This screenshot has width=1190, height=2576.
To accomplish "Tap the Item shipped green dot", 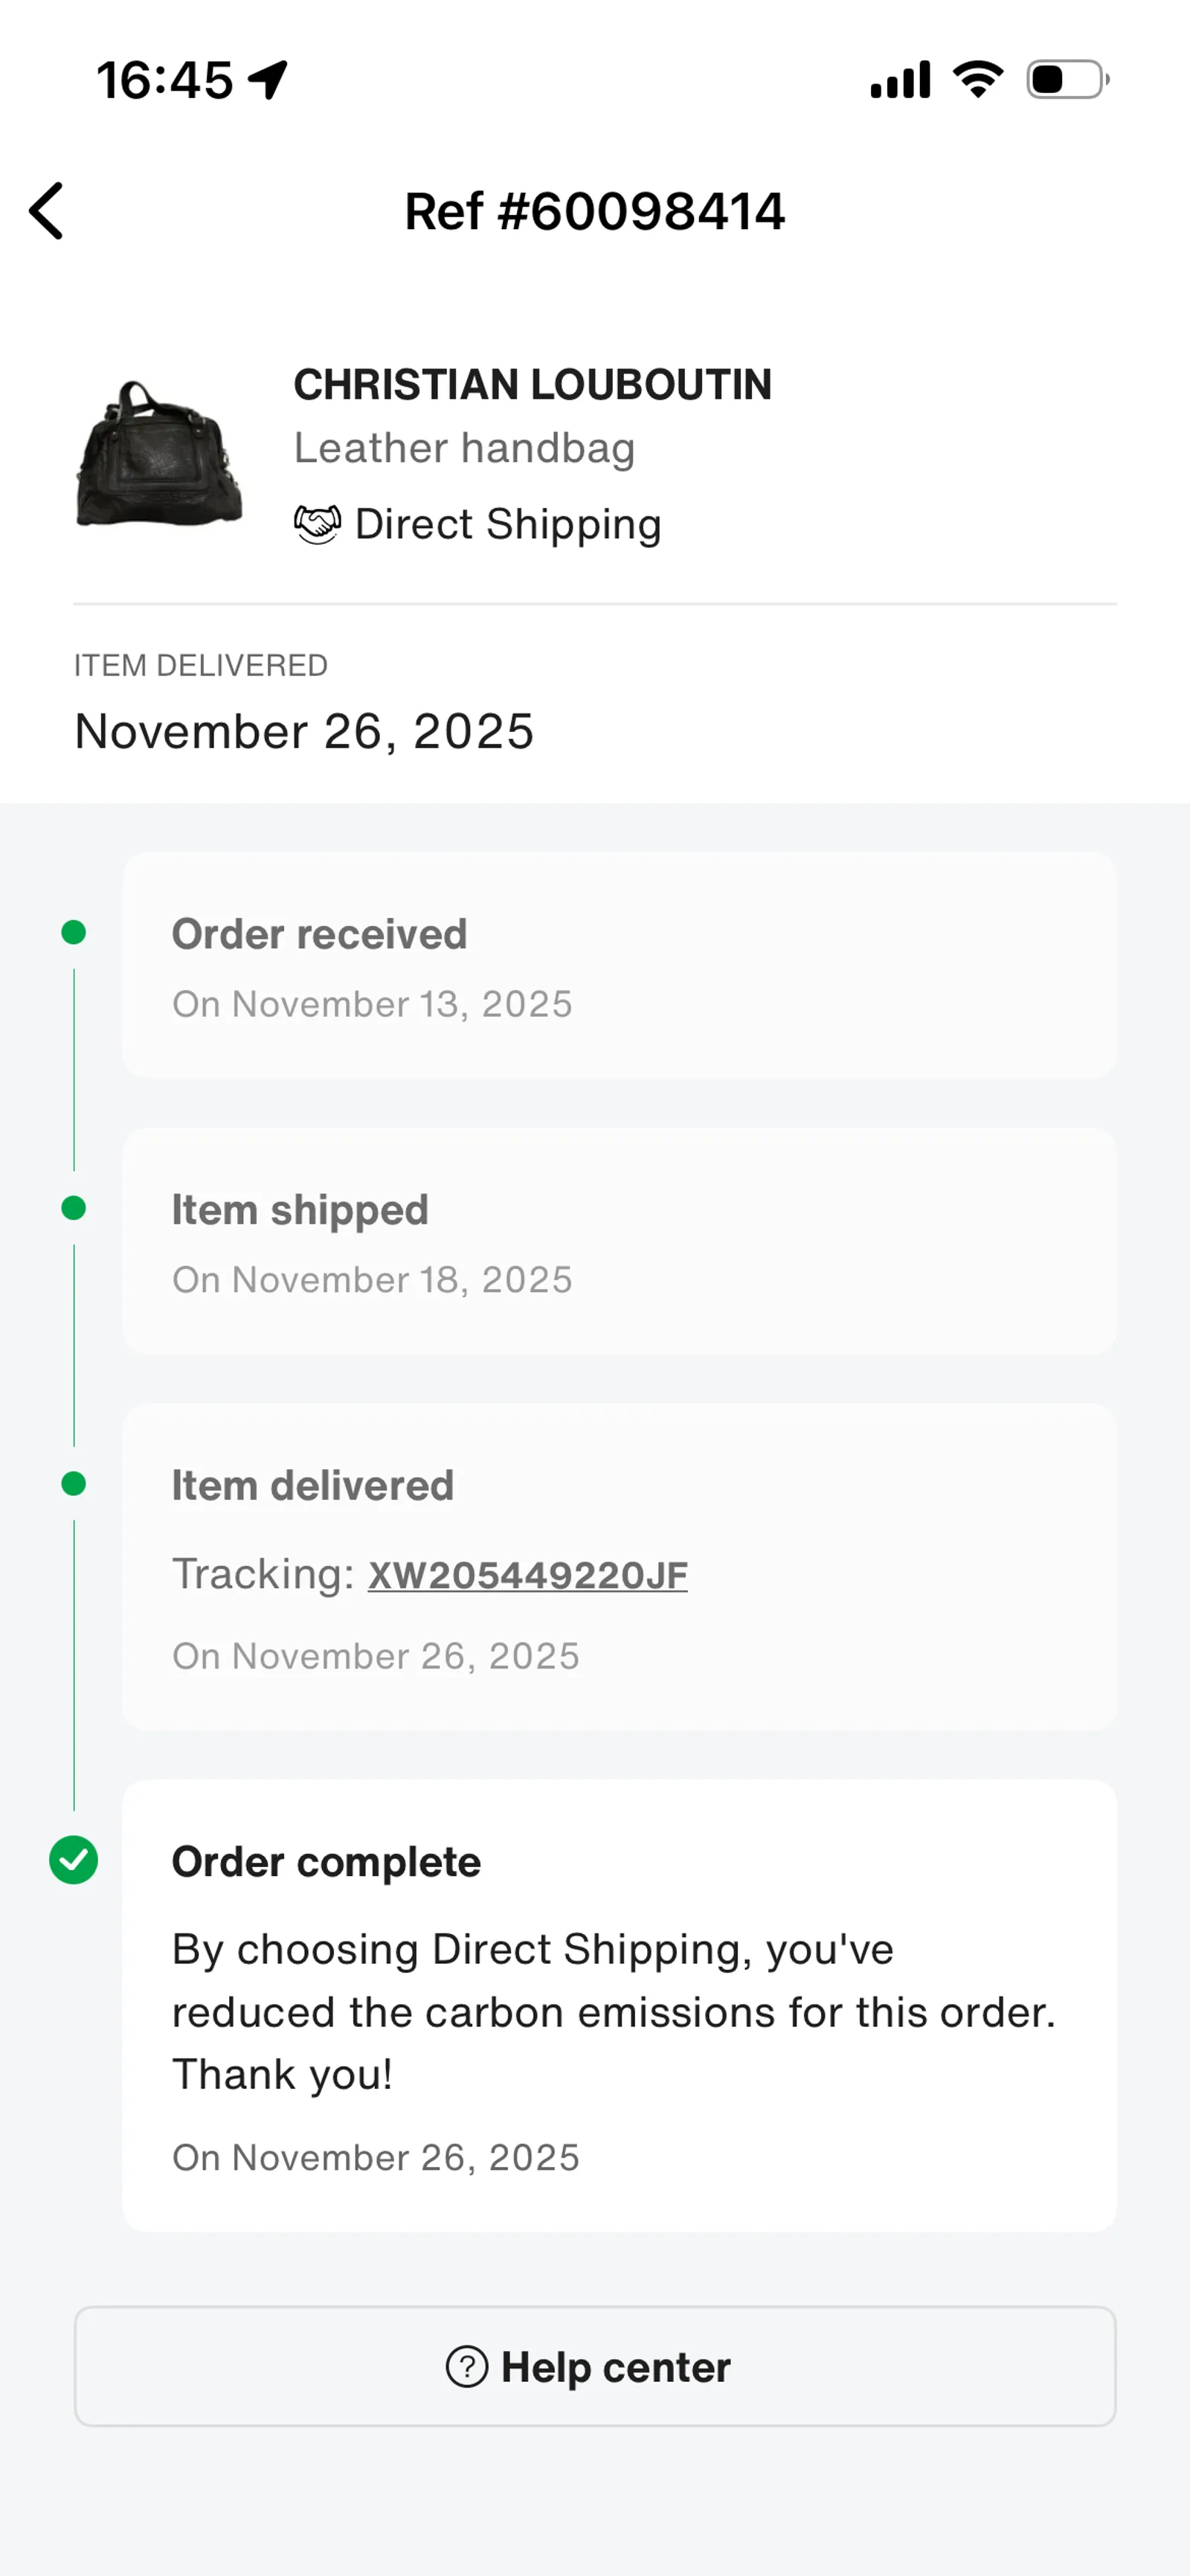I will click(x=74, y=1208).
